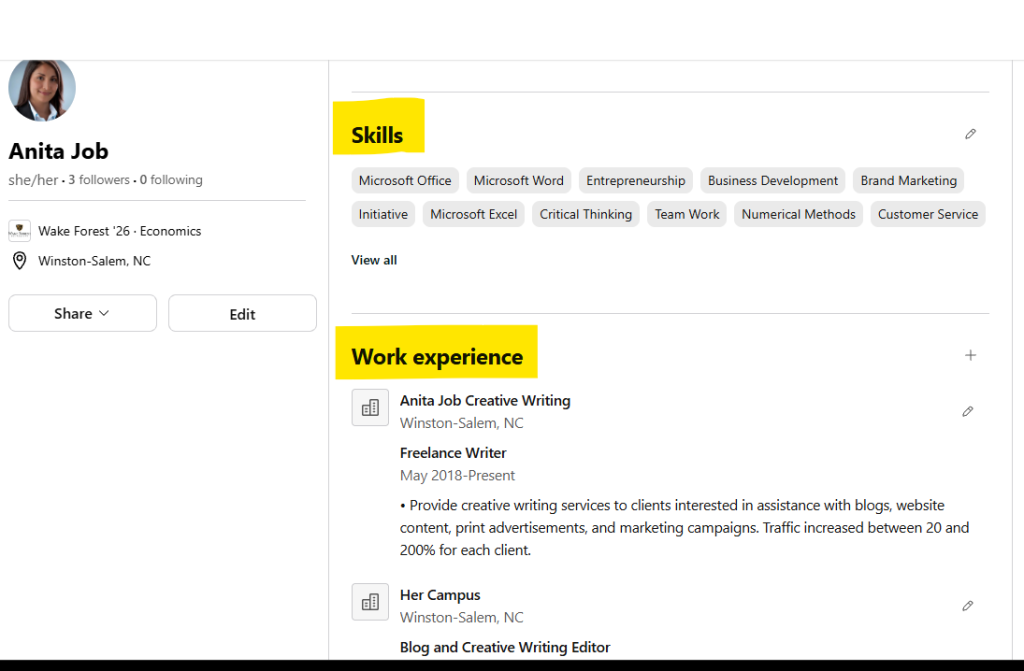Edit the Her Campus work entry

coord(967,605)
